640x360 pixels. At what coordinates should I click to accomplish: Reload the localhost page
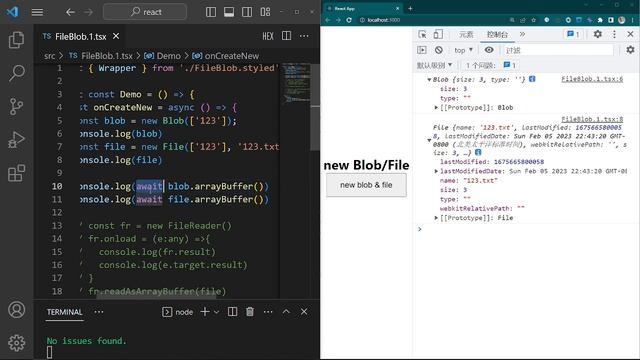[349, 20]
